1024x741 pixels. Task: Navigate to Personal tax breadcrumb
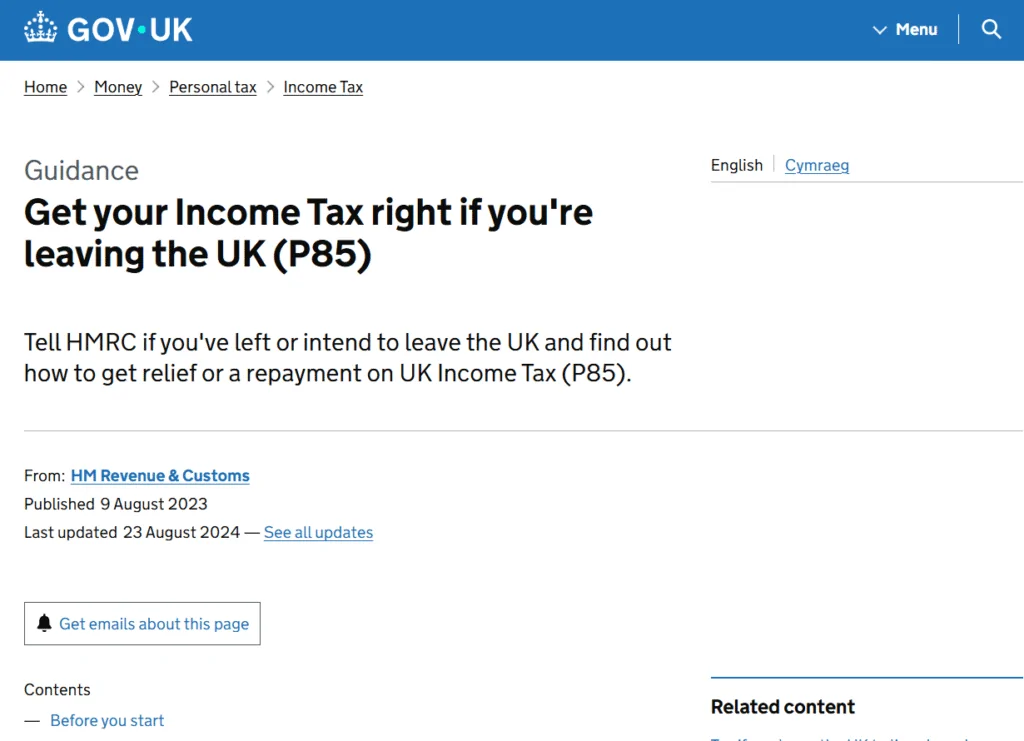(213, 87)
